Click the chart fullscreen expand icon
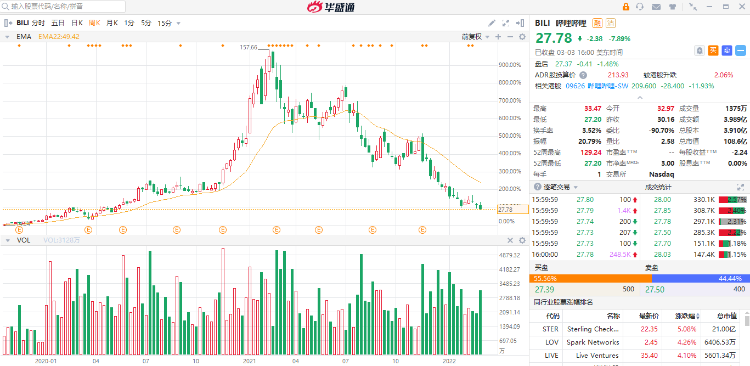 (506, 22)
